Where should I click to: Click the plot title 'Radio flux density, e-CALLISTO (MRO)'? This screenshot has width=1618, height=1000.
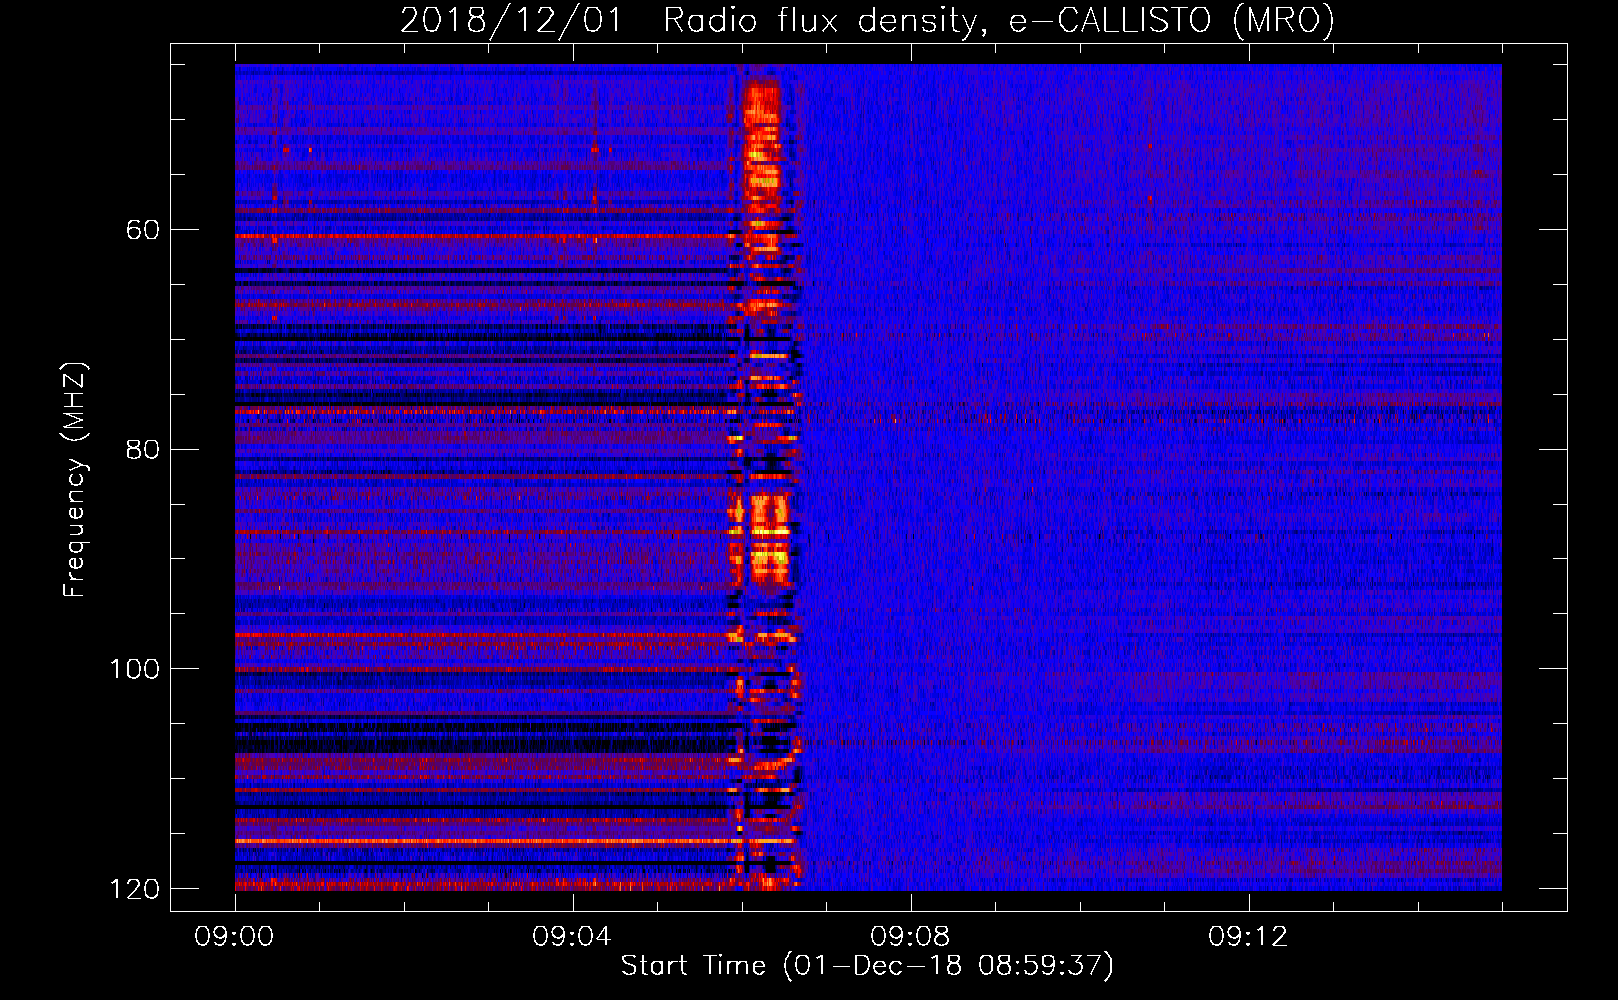click(999, 20)
